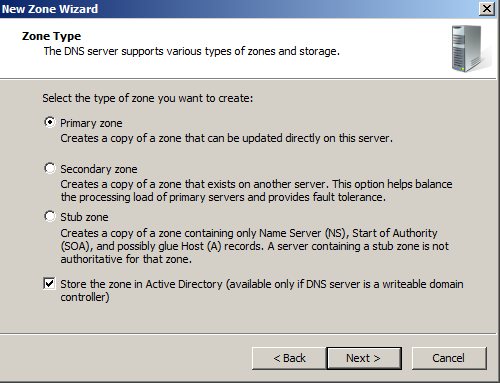
Task: Cancel the New Zone Wizard
Action: pyautogui.click(x=449, y=358)
